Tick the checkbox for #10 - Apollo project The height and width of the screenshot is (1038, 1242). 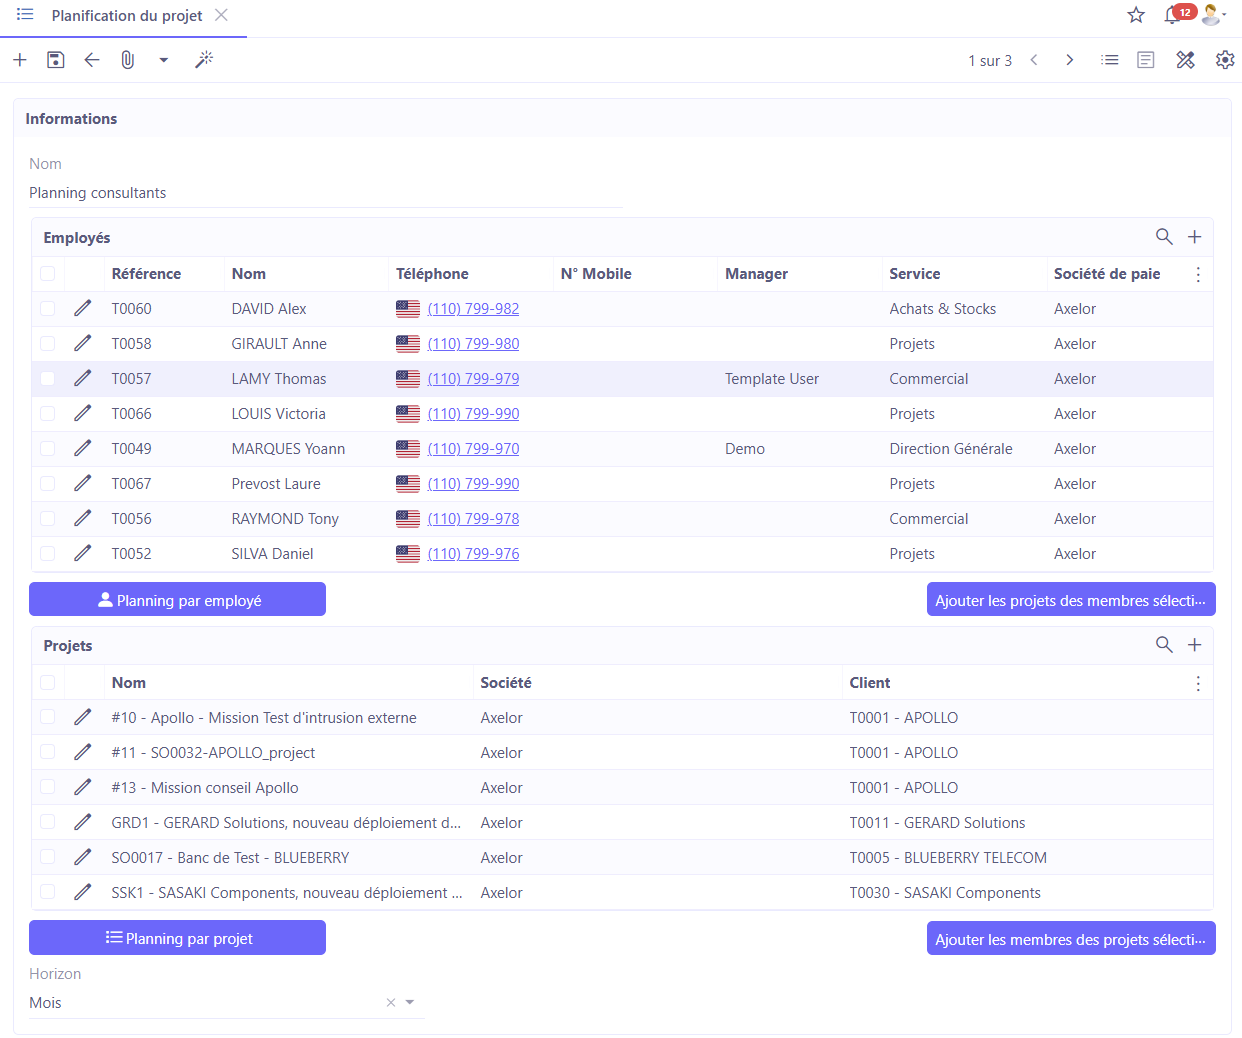48,717
